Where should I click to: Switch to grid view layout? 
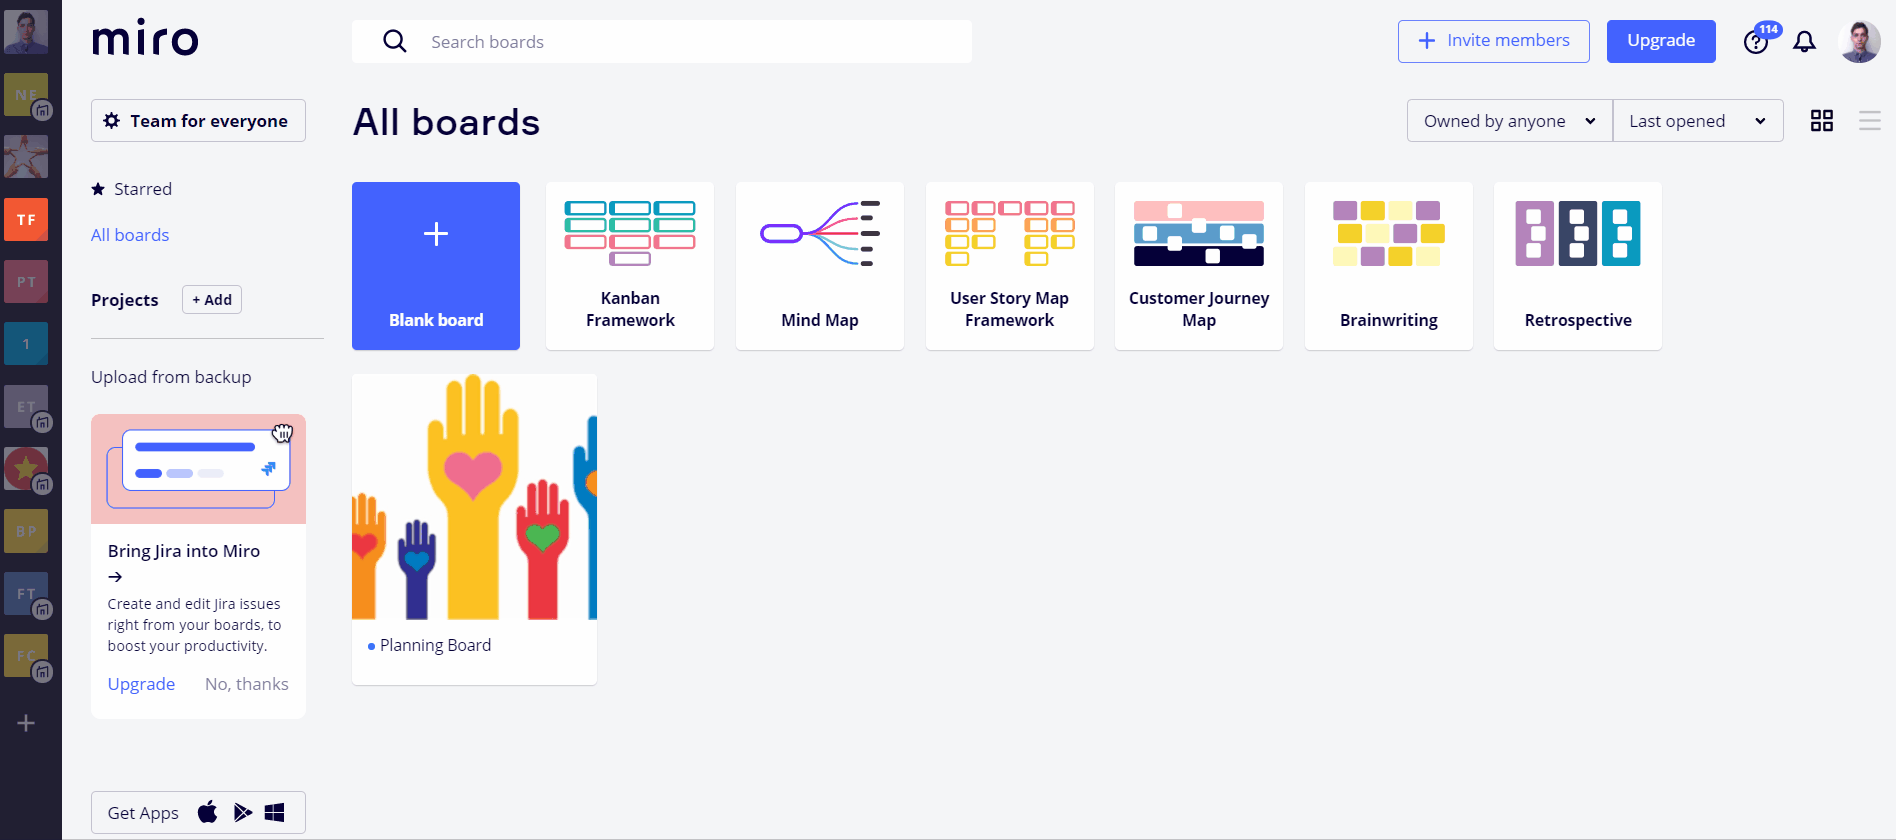point(1822,121)
